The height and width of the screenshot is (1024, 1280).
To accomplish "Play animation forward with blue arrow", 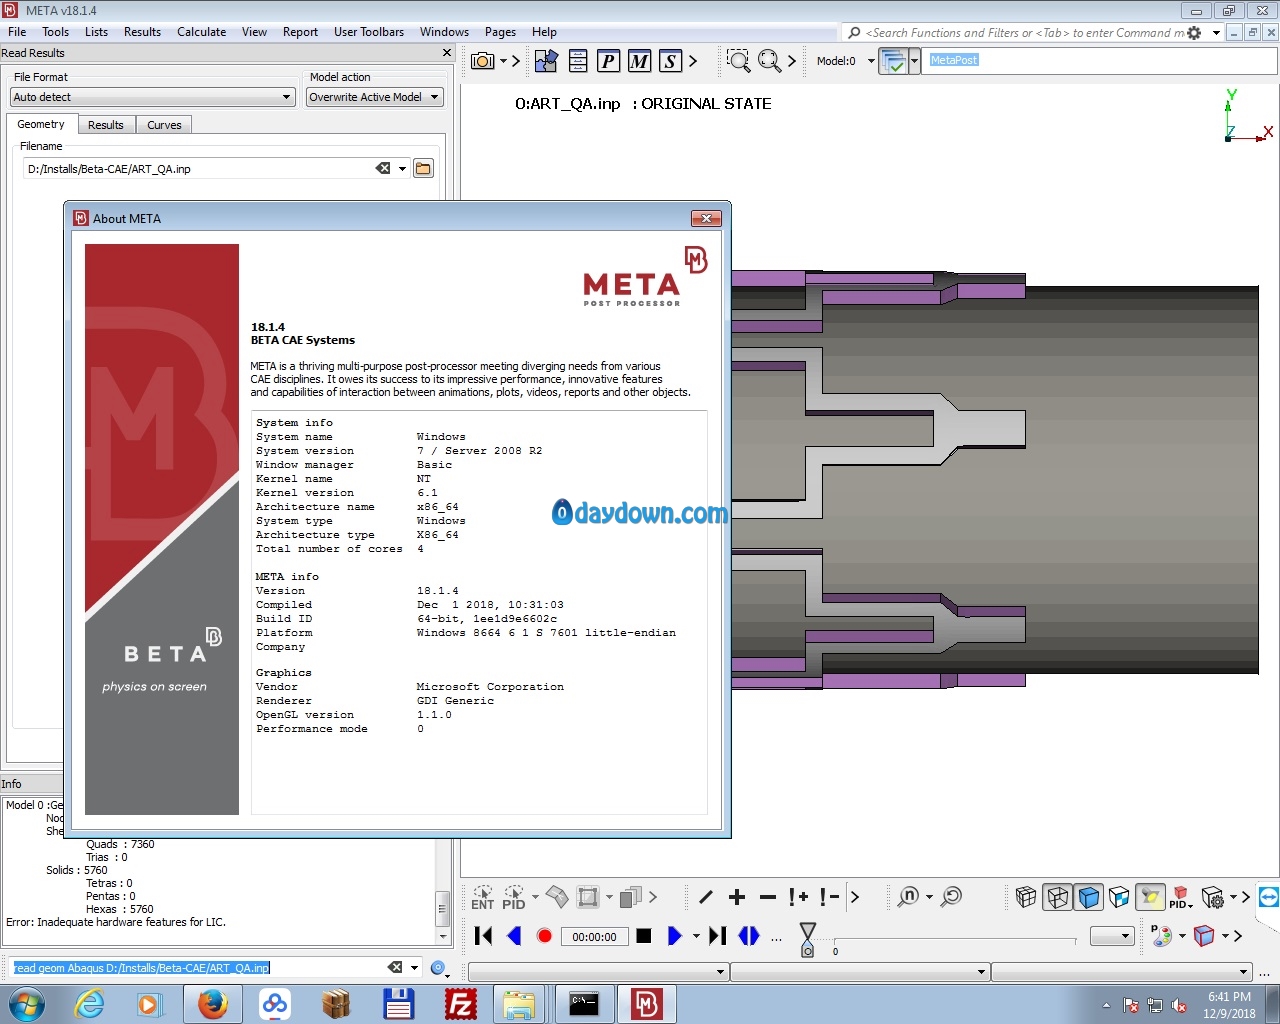I will [674, 936].
